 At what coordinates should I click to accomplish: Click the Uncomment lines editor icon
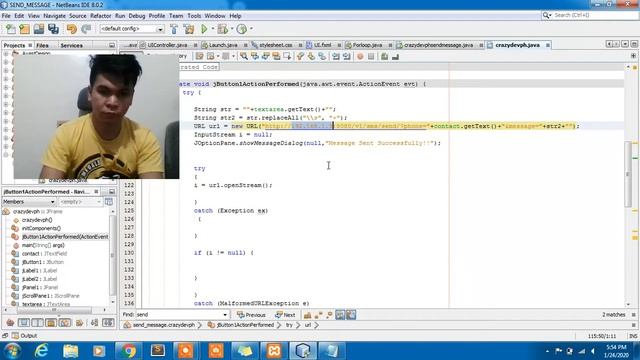[x=395, y=56]
